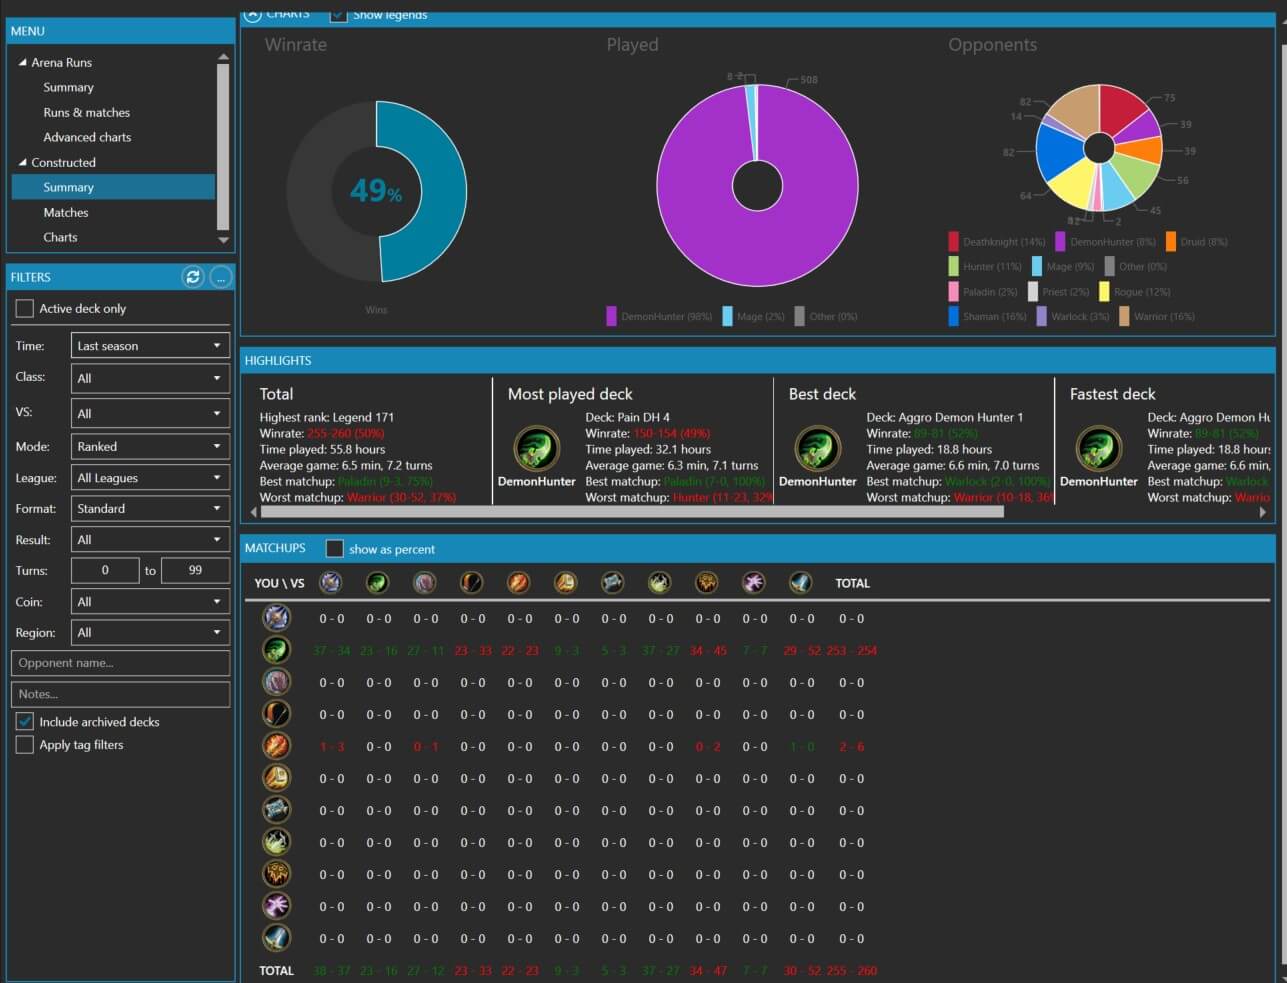Collapse the Charts section with the round arrow

pyautogui.click(x=252, y=15)
